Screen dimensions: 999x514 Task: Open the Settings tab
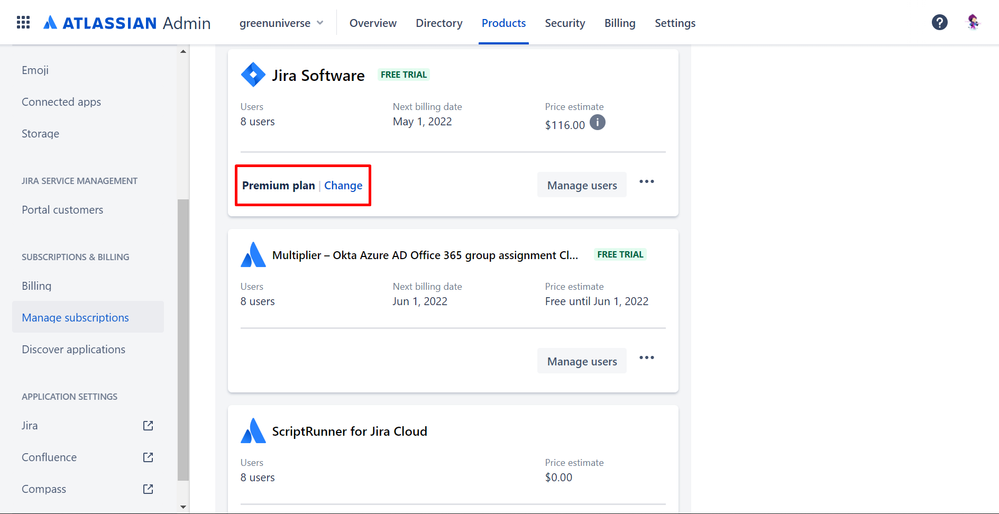(675, 23)
